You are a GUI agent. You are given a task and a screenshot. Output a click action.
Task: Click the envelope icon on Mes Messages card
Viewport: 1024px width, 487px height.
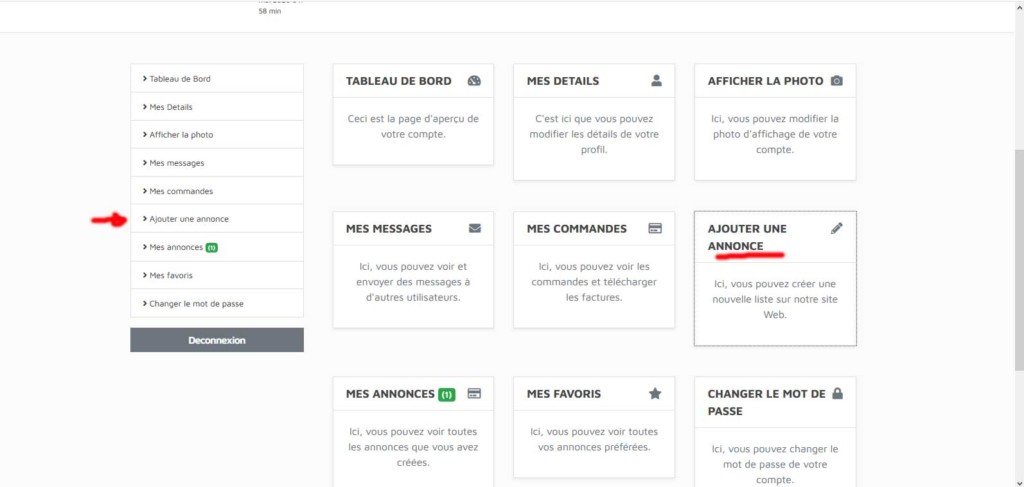pos(475,228)
